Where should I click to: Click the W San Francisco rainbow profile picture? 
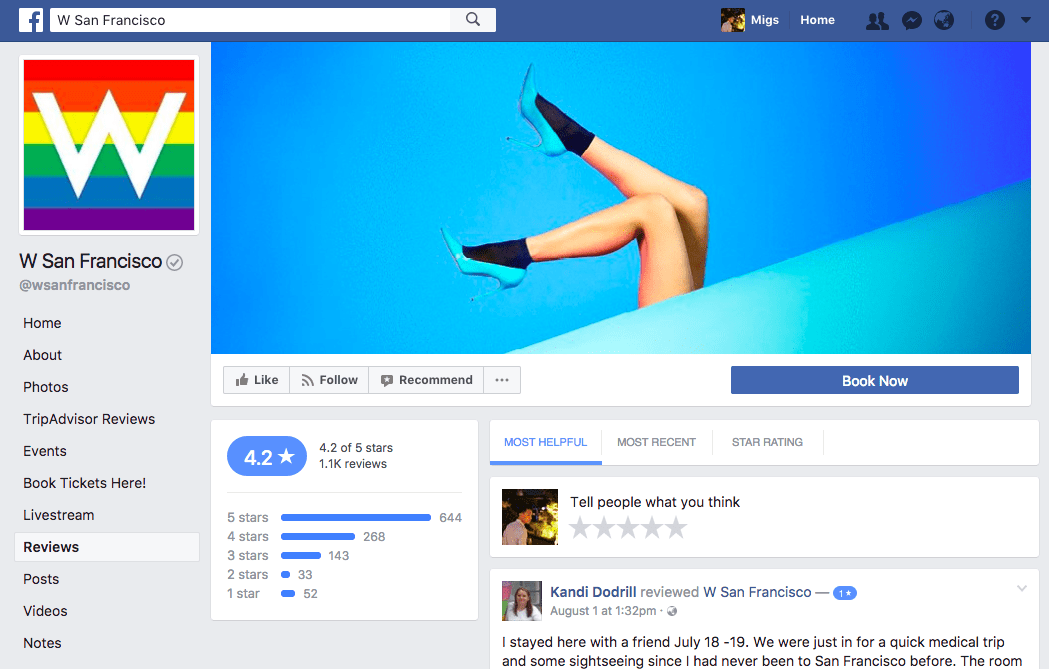(109, 145)
